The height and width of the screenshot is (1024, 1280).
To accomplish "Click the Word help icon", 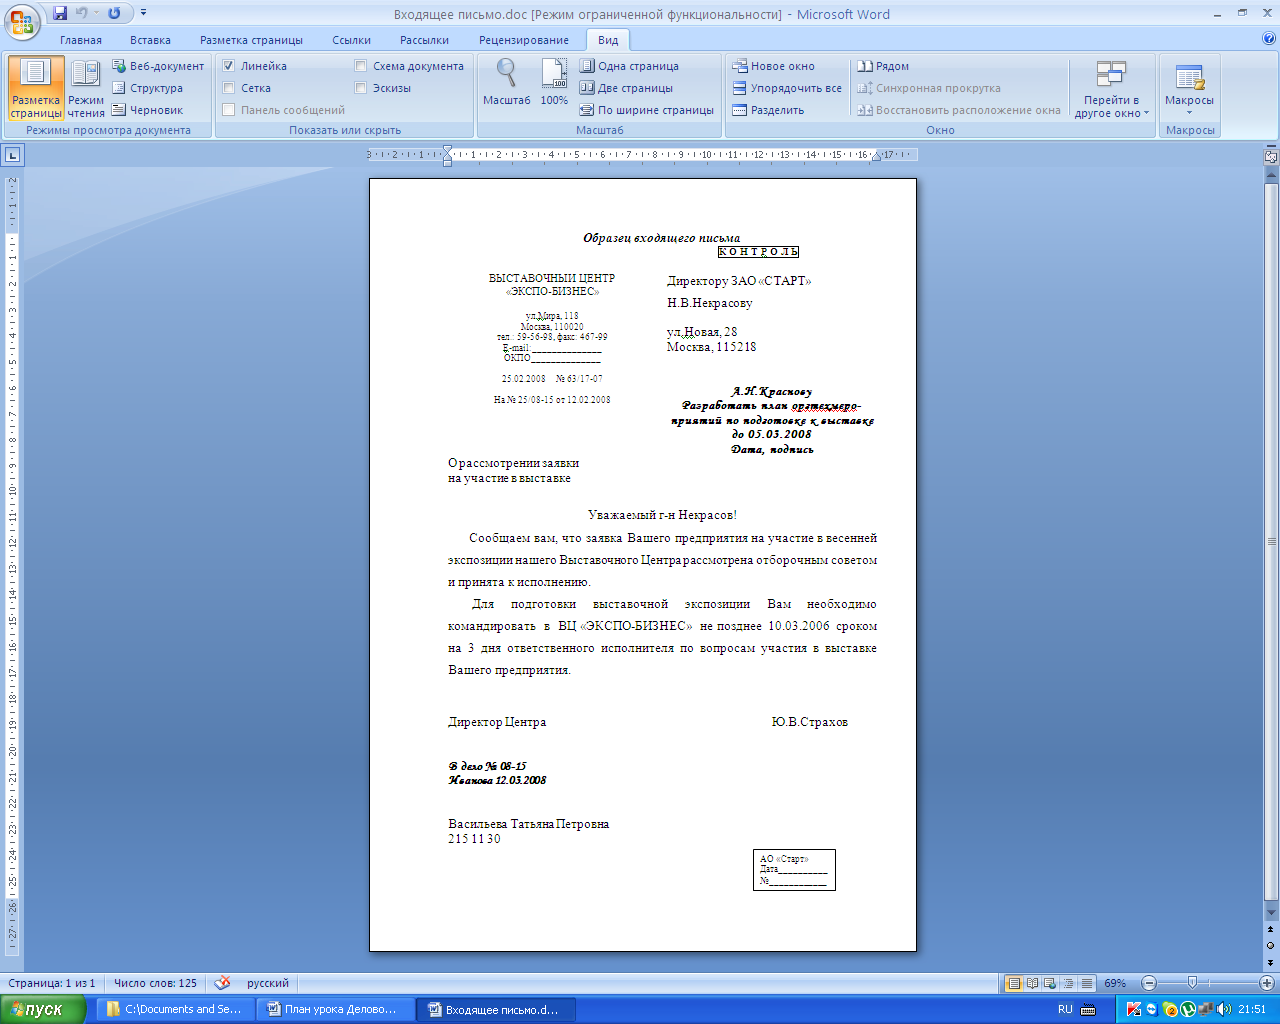I will click(x=1269, y=39).
